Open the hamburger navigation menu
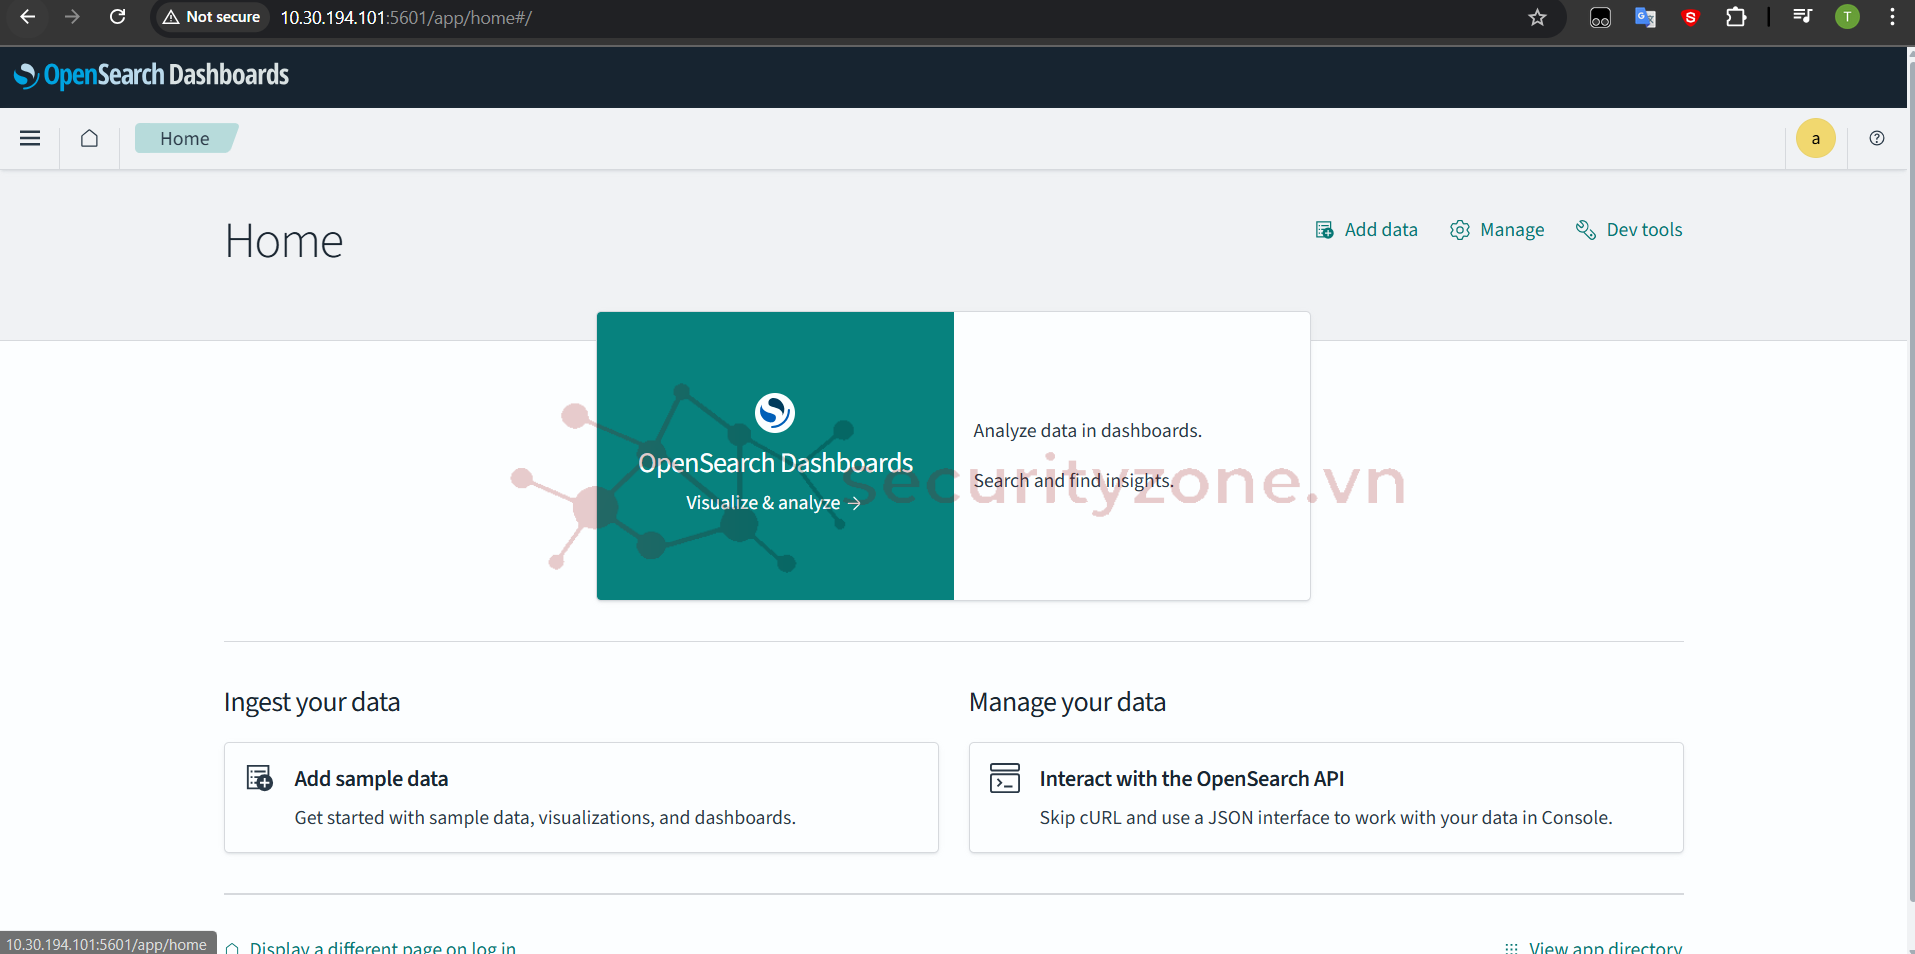 [30, 138]
